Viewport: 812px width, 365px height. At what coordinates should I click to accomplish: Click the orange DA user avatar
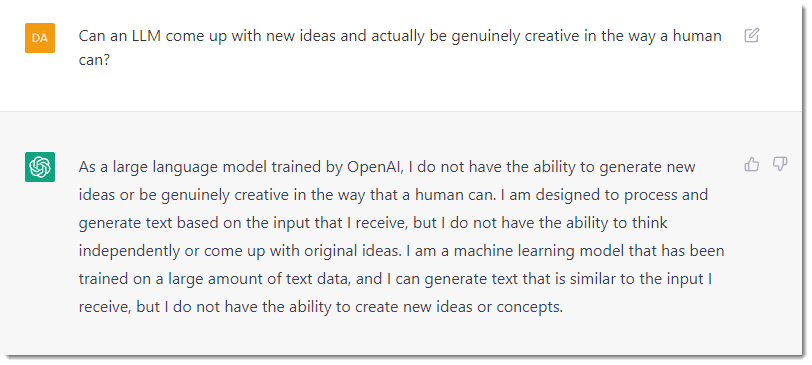point(40,38)
